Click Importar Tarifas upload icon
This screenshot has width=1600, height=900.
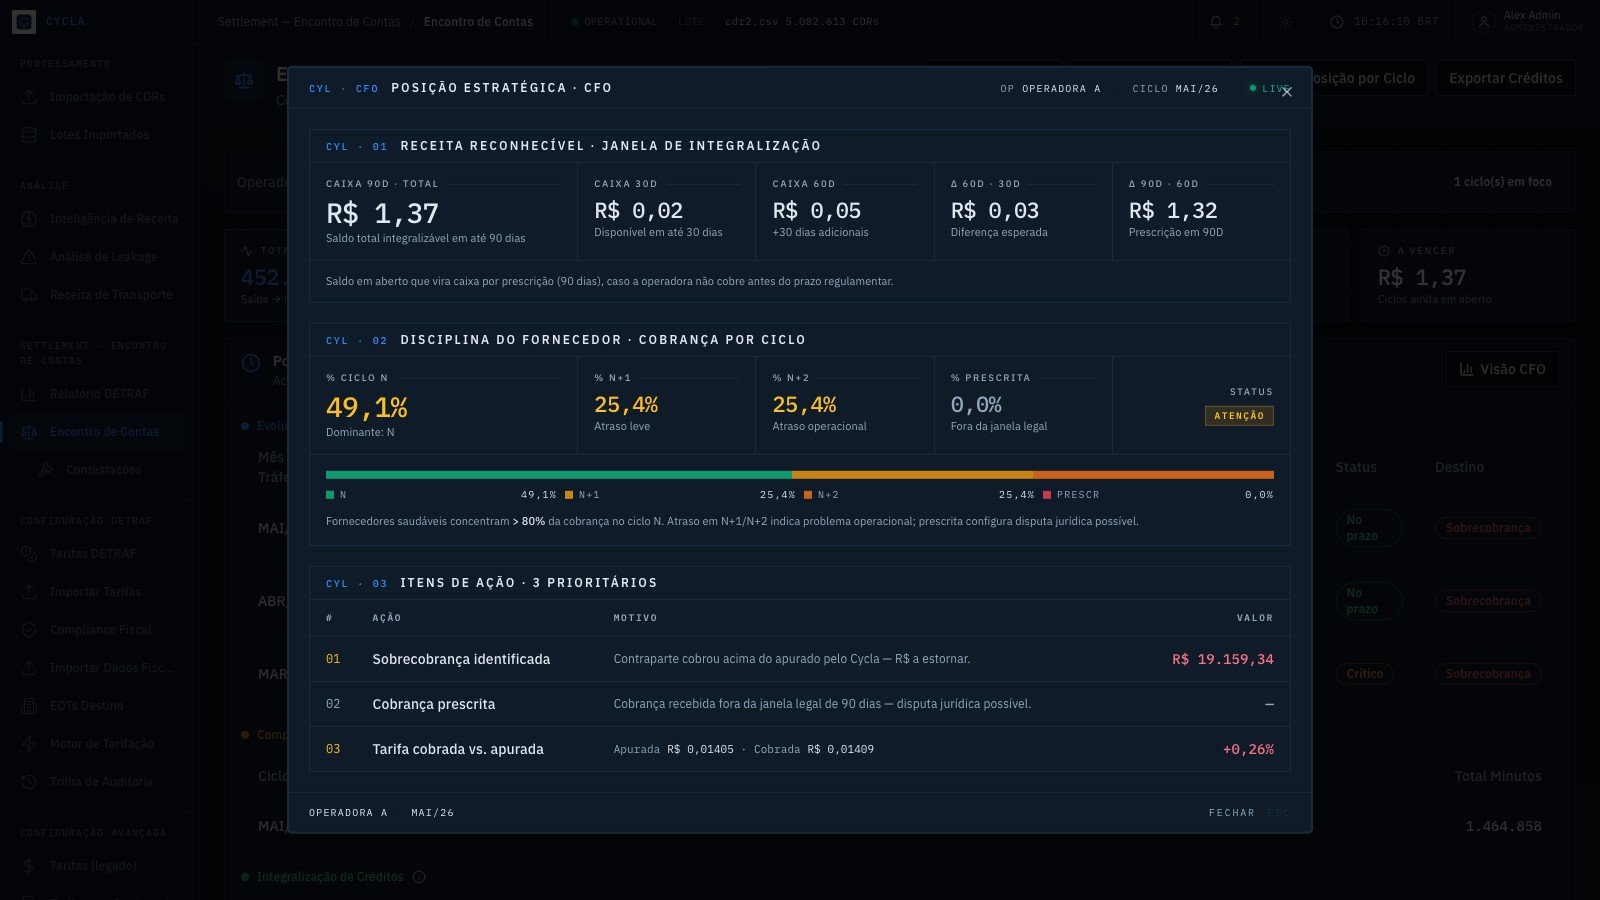point(30,592)
